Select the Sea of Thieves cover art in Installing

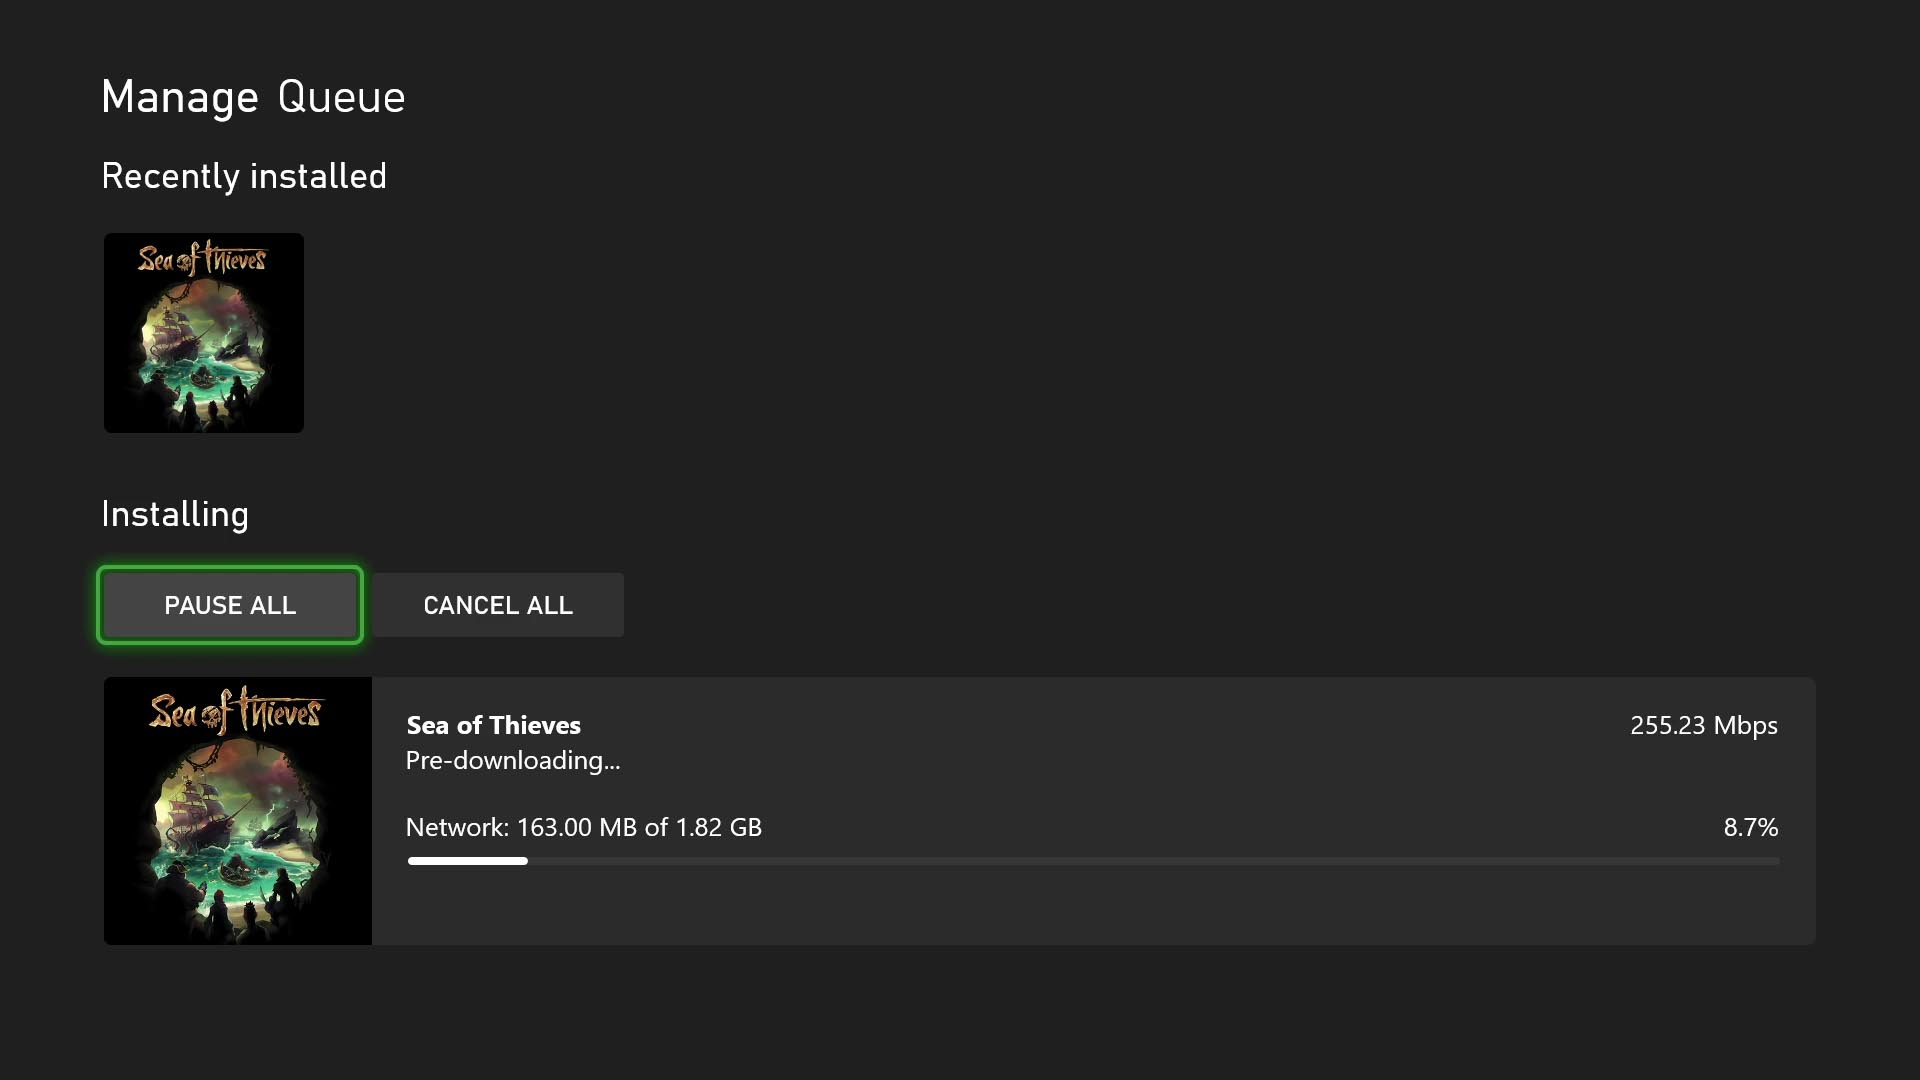[237, 810]
